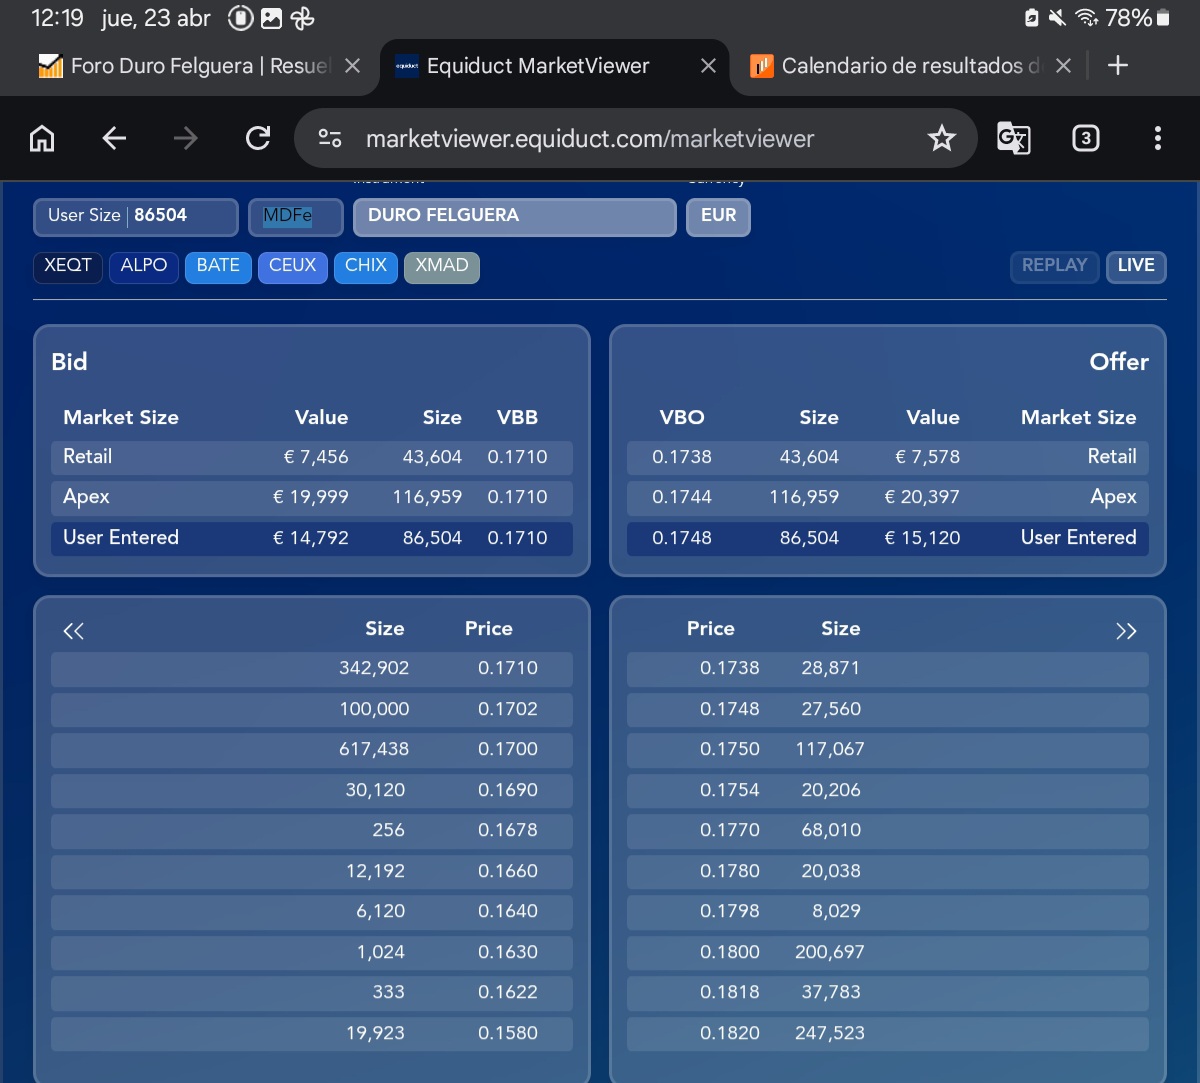Screen dimensions: 1200x1083
Task: Tap the browser home icon
Action: click(42, 138)
